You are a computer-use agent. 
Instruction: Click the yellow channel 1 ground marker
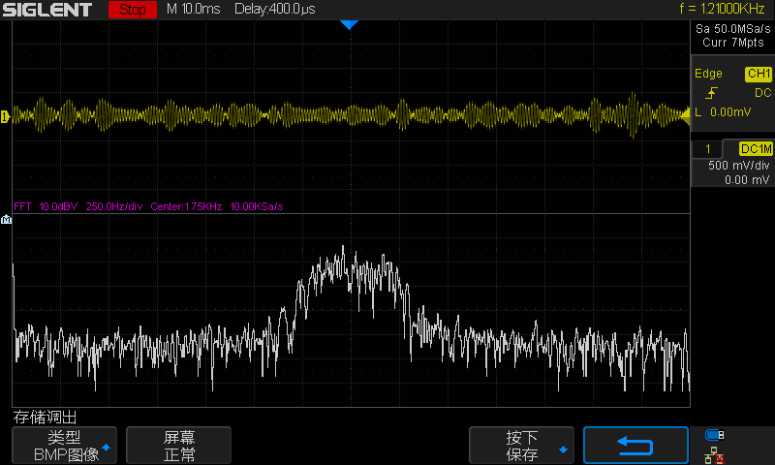tap(5, 117)
